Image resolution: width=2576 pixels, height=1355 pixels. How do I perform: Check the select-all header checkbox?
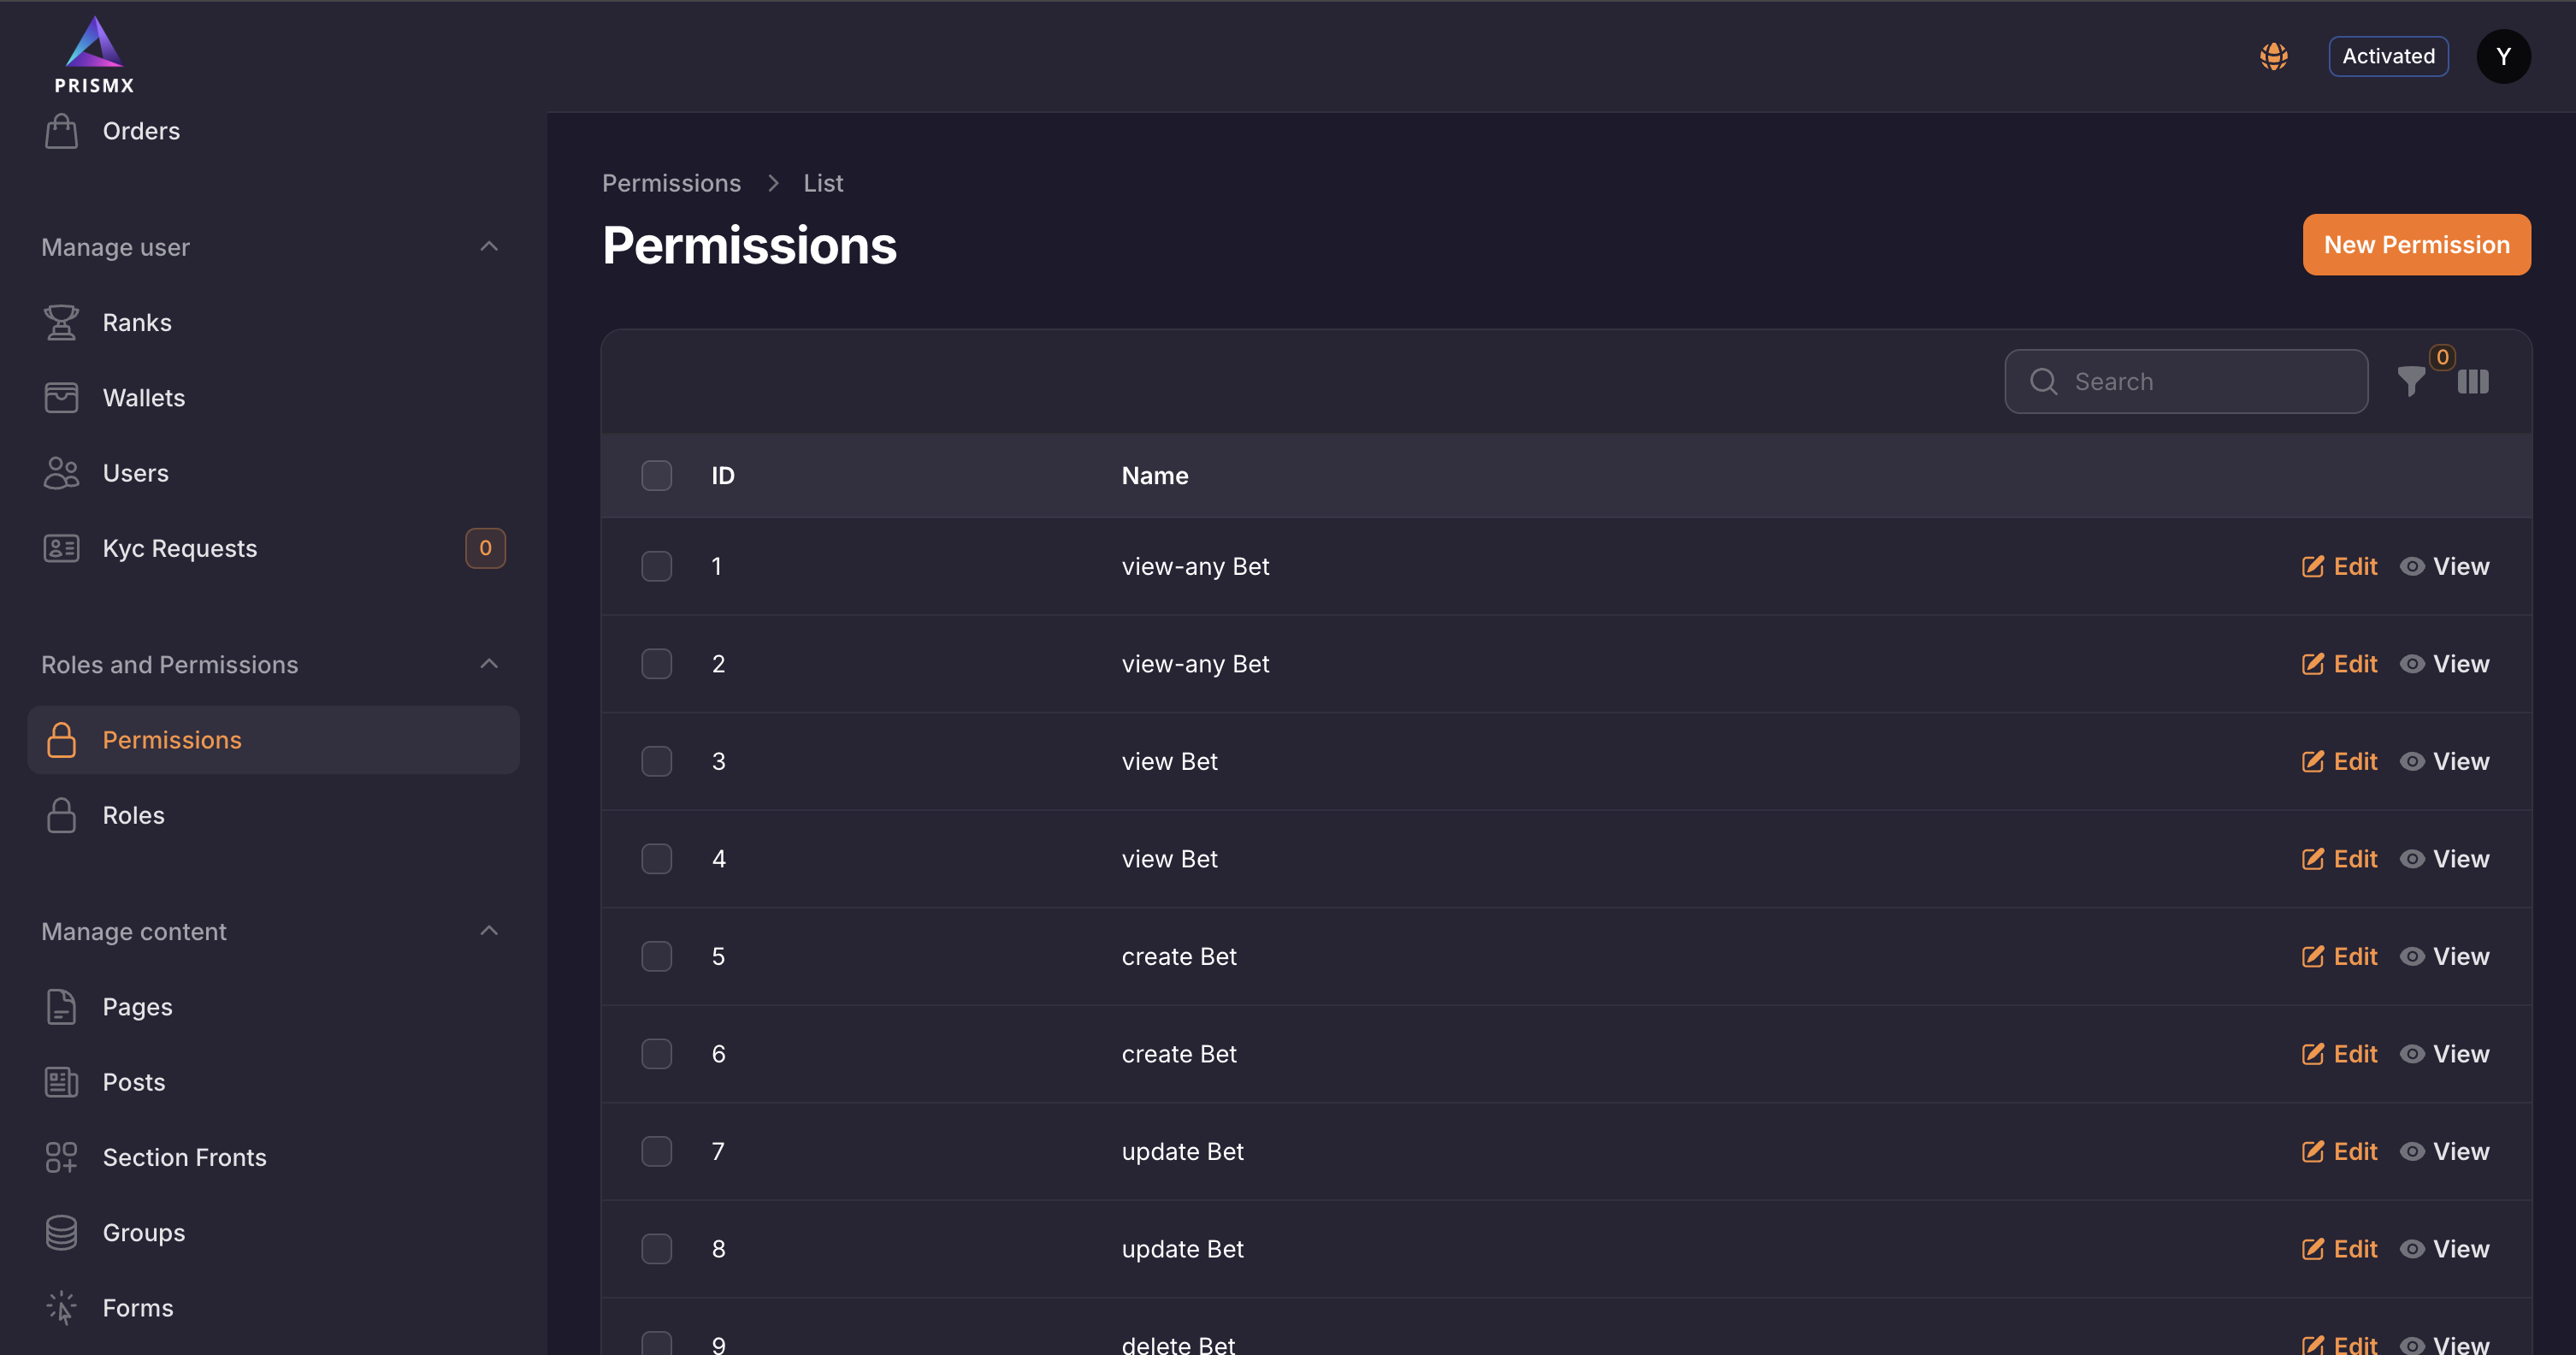[x=656, y=476]
